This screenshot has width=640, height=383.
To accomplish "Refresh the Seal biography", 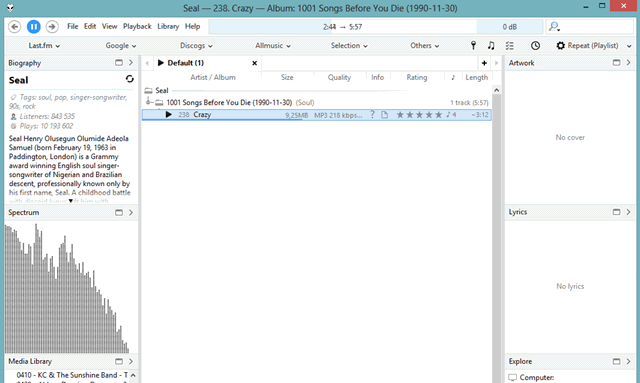I will 129,79.
